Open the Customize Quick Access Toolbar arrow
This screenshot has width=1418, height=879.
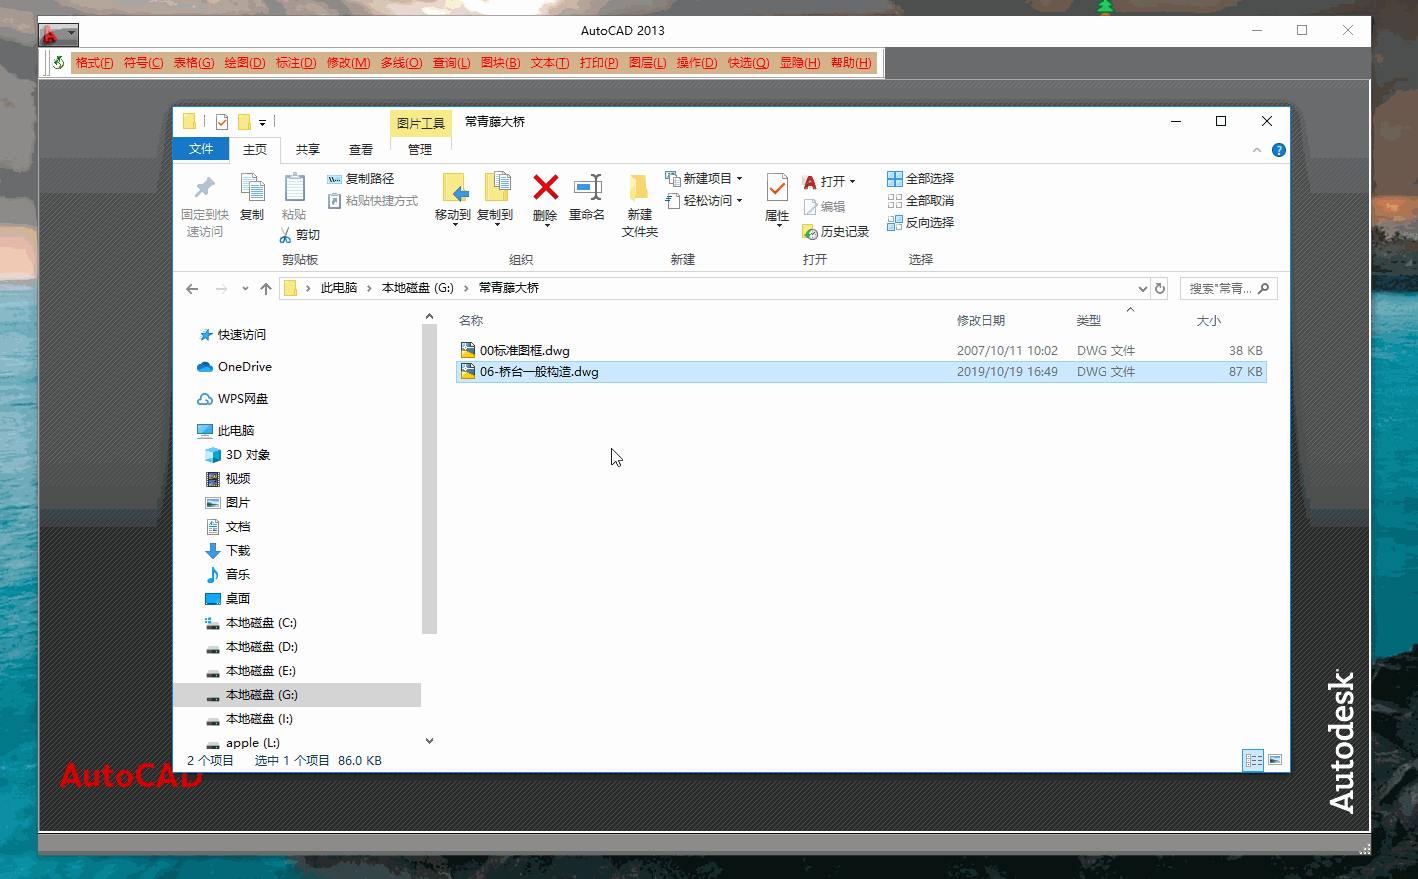(x=263, y=123)
